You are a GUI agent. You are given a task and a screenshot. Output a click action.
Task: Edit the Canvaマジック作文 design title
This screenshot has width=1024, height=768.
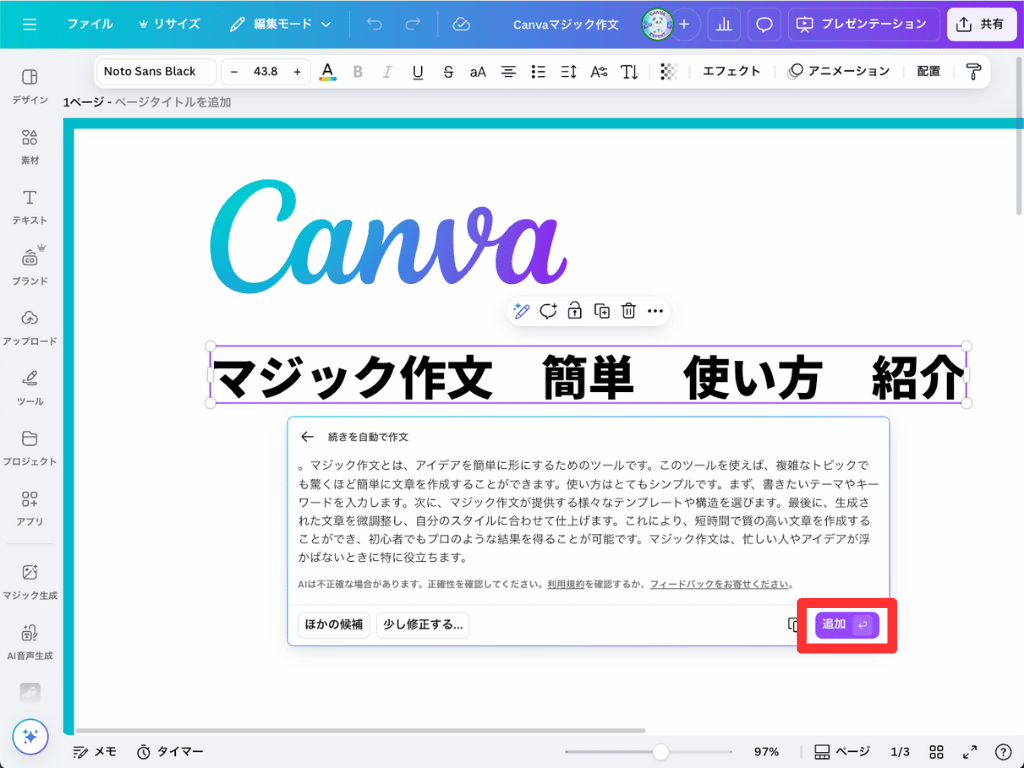(566, 25)
